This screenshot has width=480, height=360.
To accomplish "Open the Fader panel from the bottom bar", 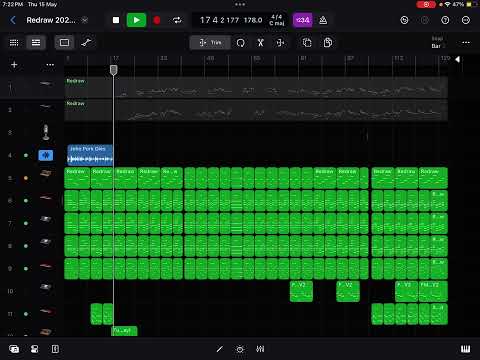I will pyautogui.click(x=55, y=349).
